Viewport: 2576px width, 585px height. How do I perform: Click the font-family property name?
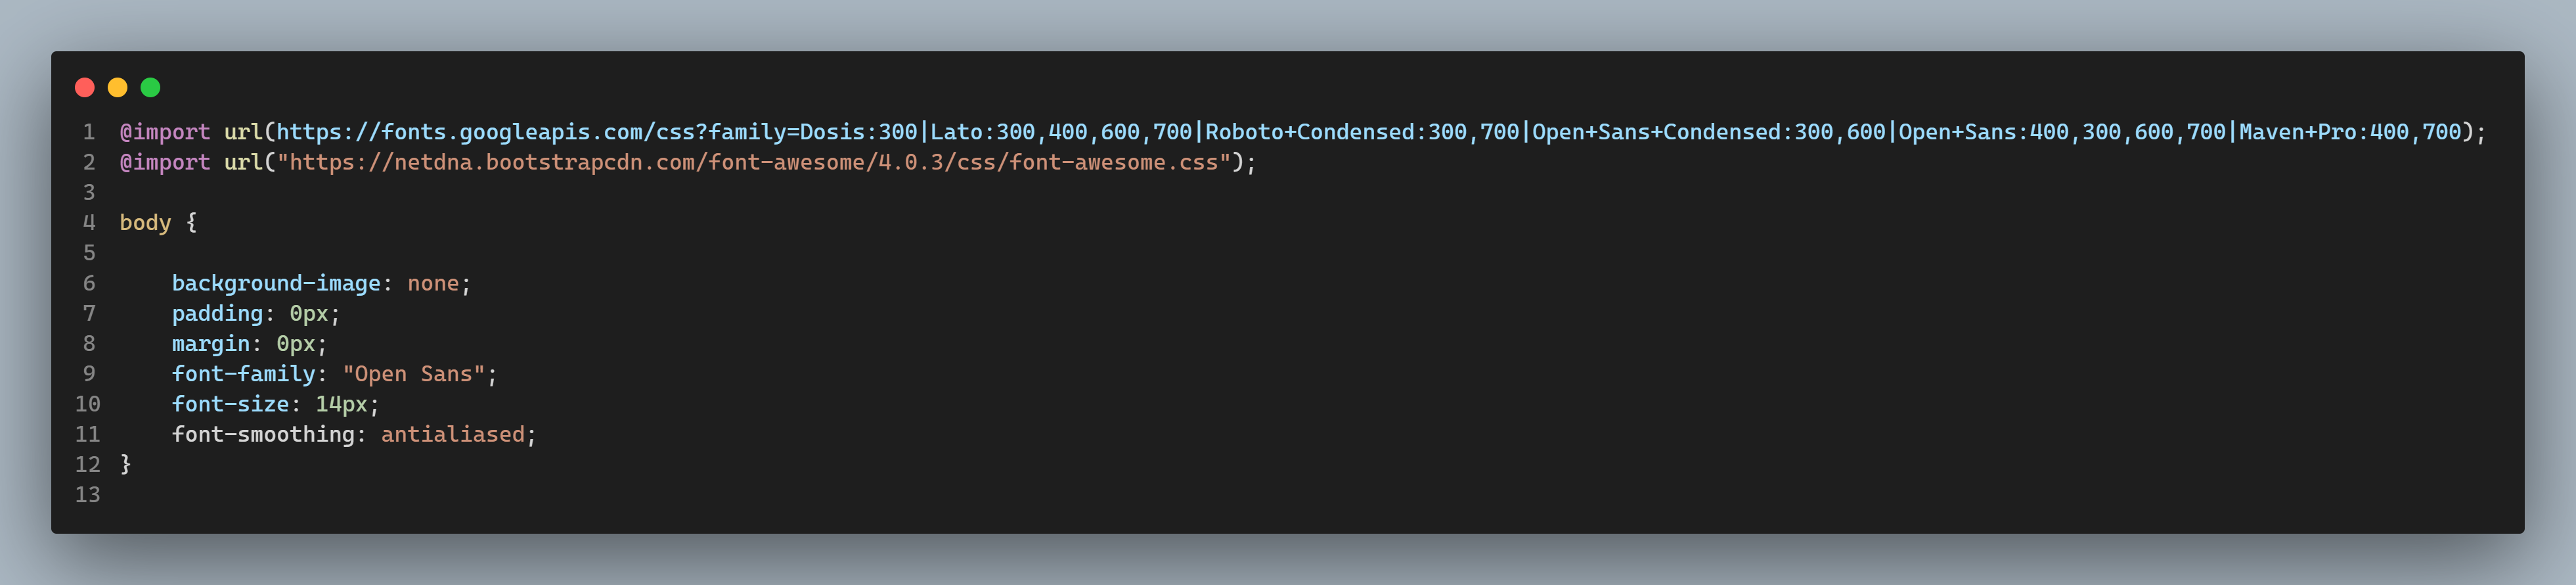[x=244, y=373]
